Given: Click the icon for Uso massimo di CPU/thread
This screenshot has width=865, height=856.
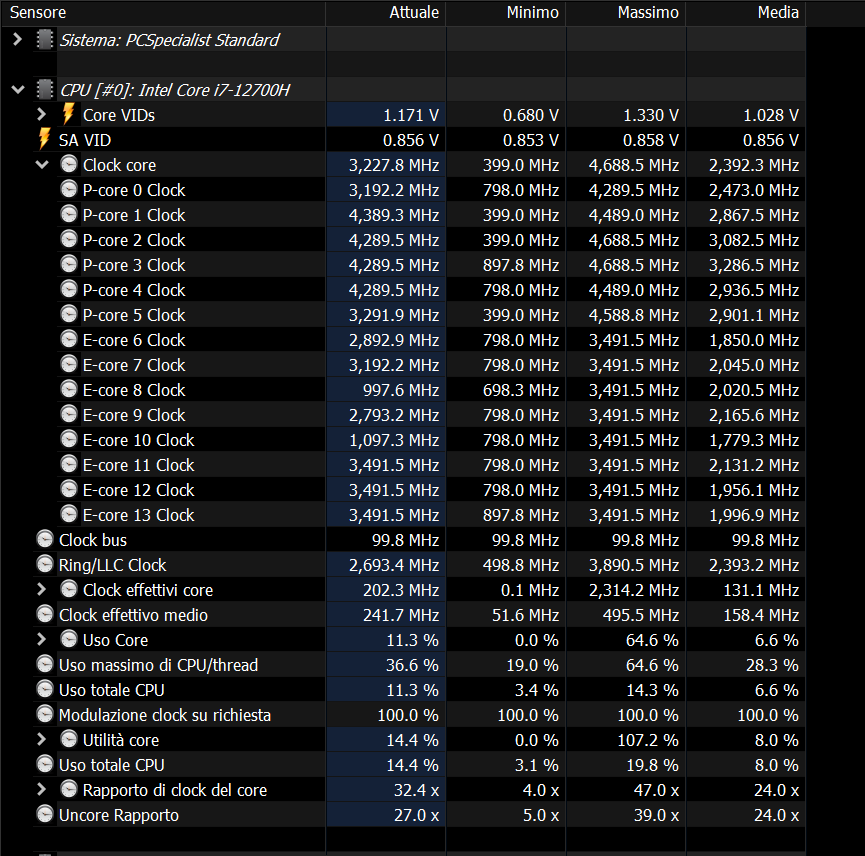Looking at the screenshot, I should [x=45, y=664].
